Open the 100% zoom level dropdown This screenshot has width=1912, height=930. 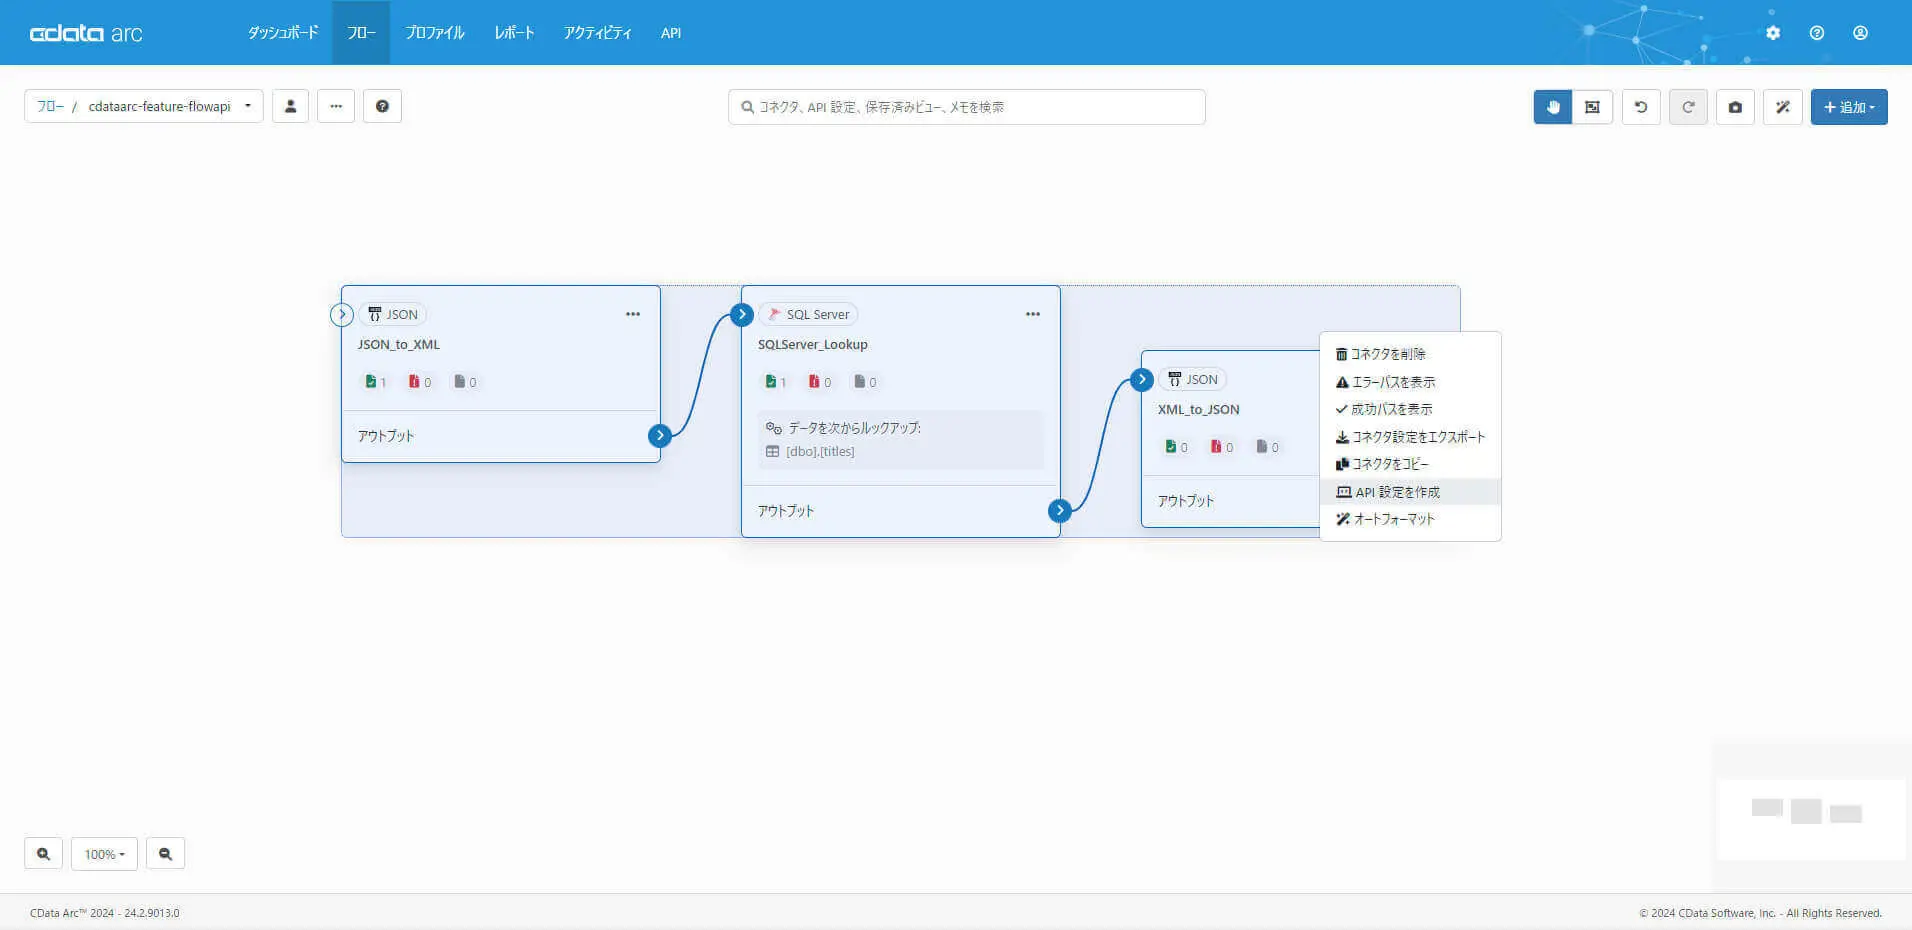pos(104,854)
